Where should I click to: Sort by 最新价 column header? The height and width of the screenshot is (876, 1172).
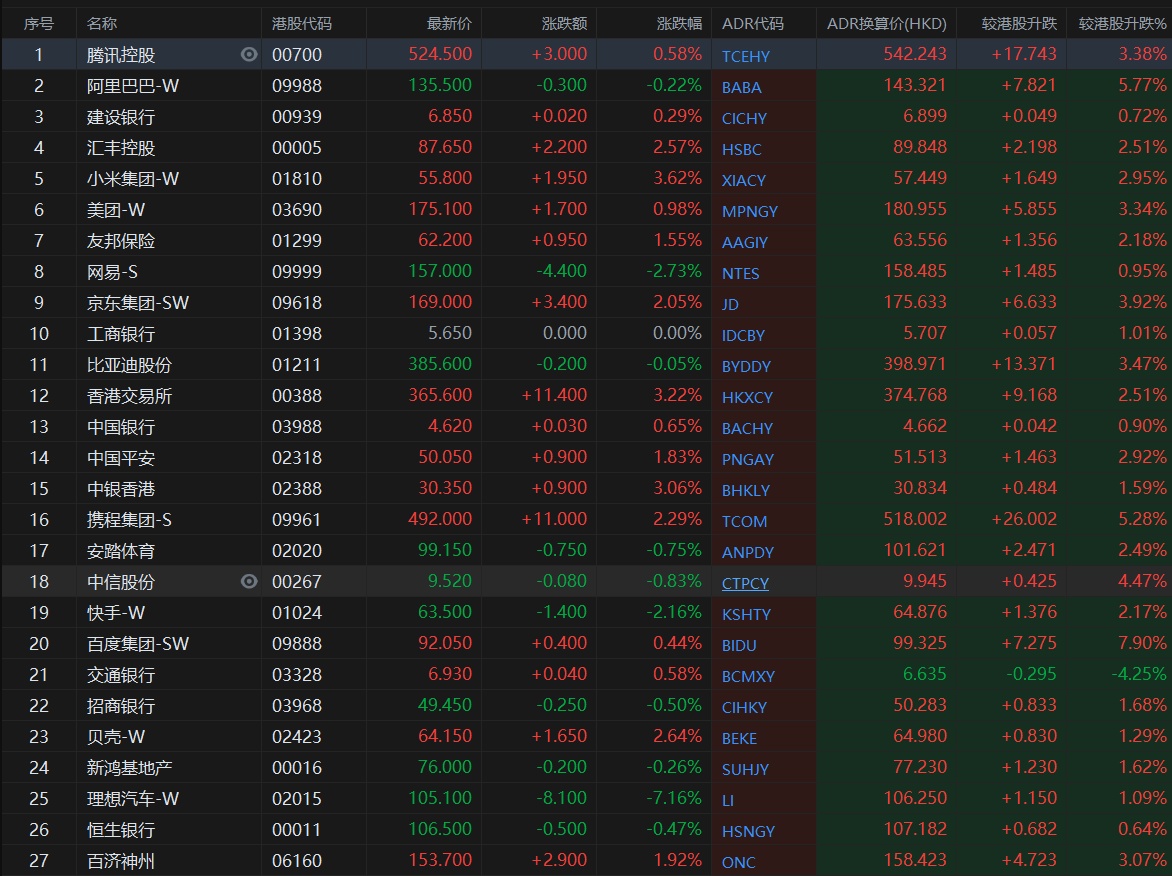coord(449,23)
